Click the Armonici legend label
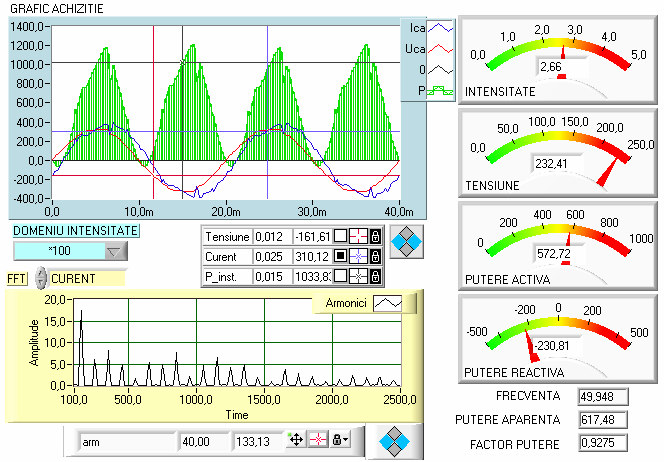 (x=346, y=303)
